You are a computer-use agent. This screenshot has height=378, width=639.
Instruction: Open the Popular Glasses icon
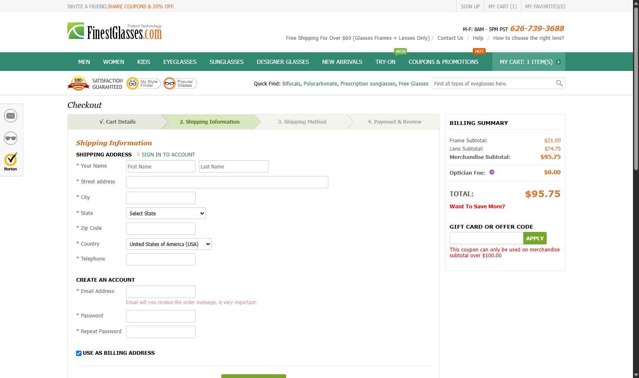pyautogui.click(x=180, y=84)
